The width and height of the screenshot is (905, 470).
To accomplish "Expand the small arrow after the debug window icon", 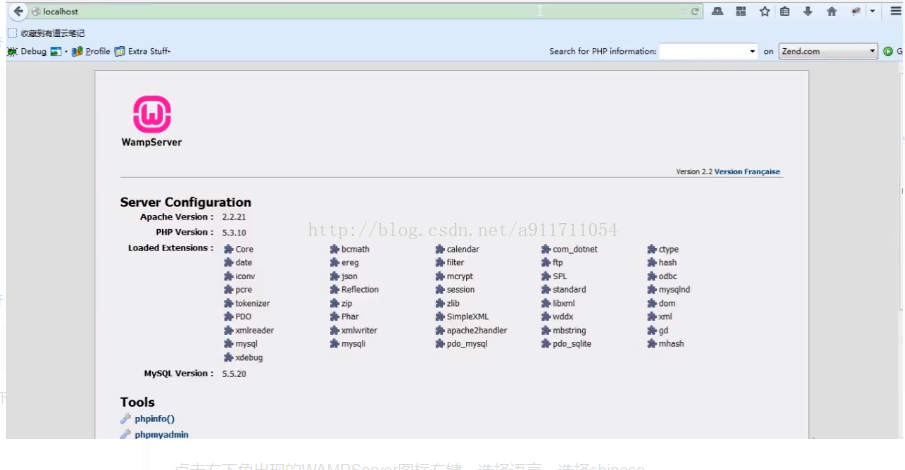I will point(66,51).
